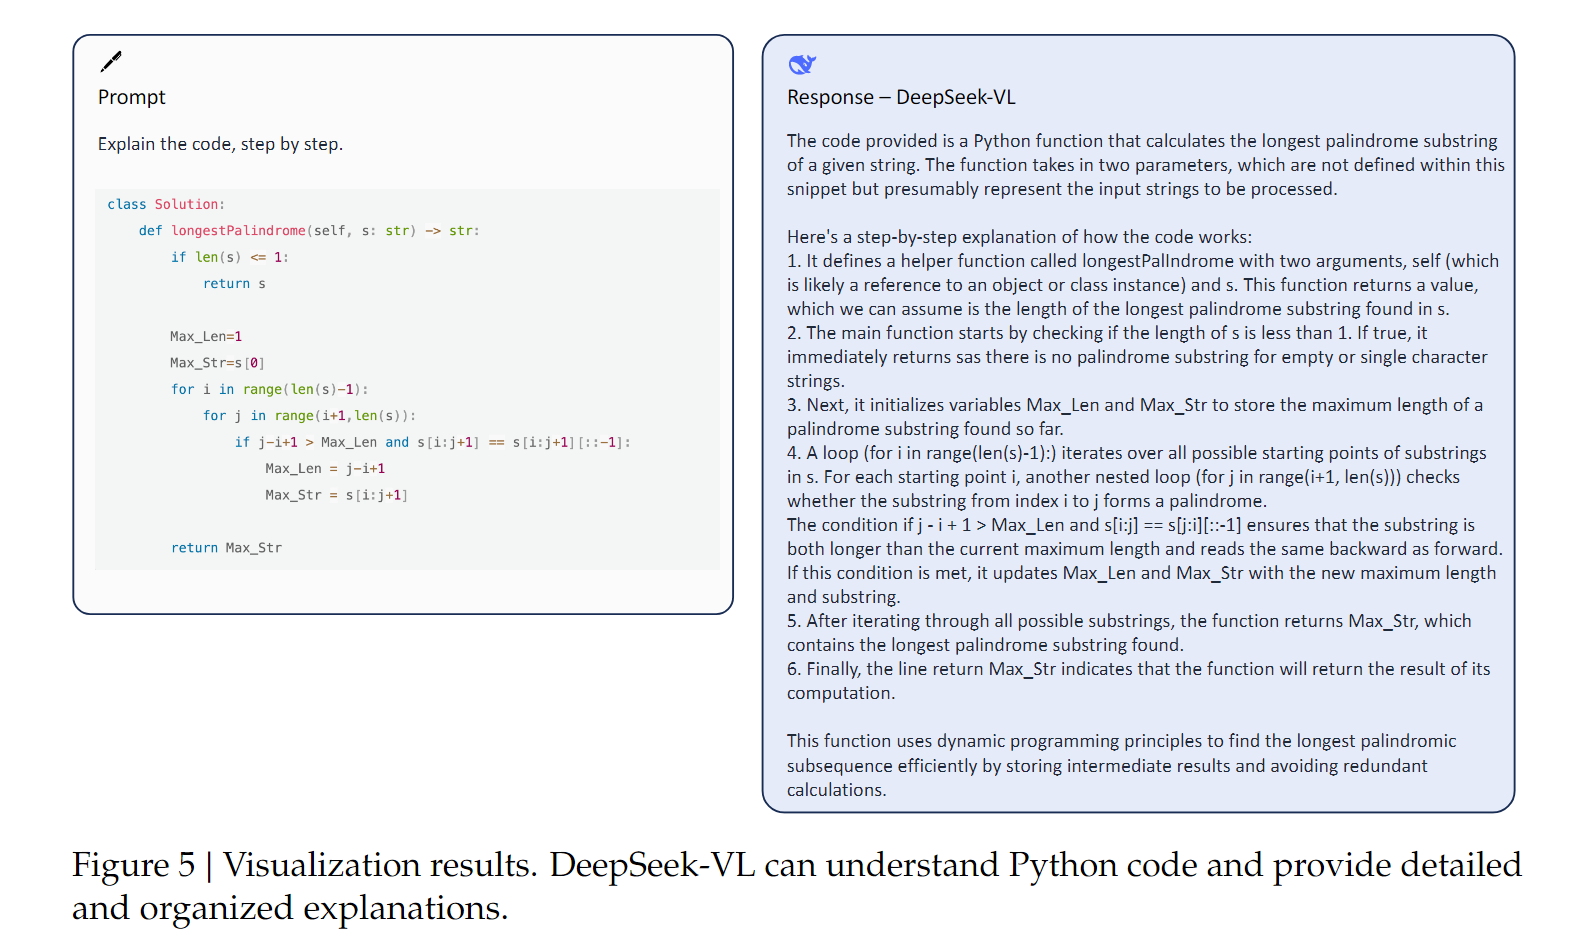The image size is (1584, 946).
Task: Click the line starting "3. Next, it initializes variables"
Action: [1135, 405]
